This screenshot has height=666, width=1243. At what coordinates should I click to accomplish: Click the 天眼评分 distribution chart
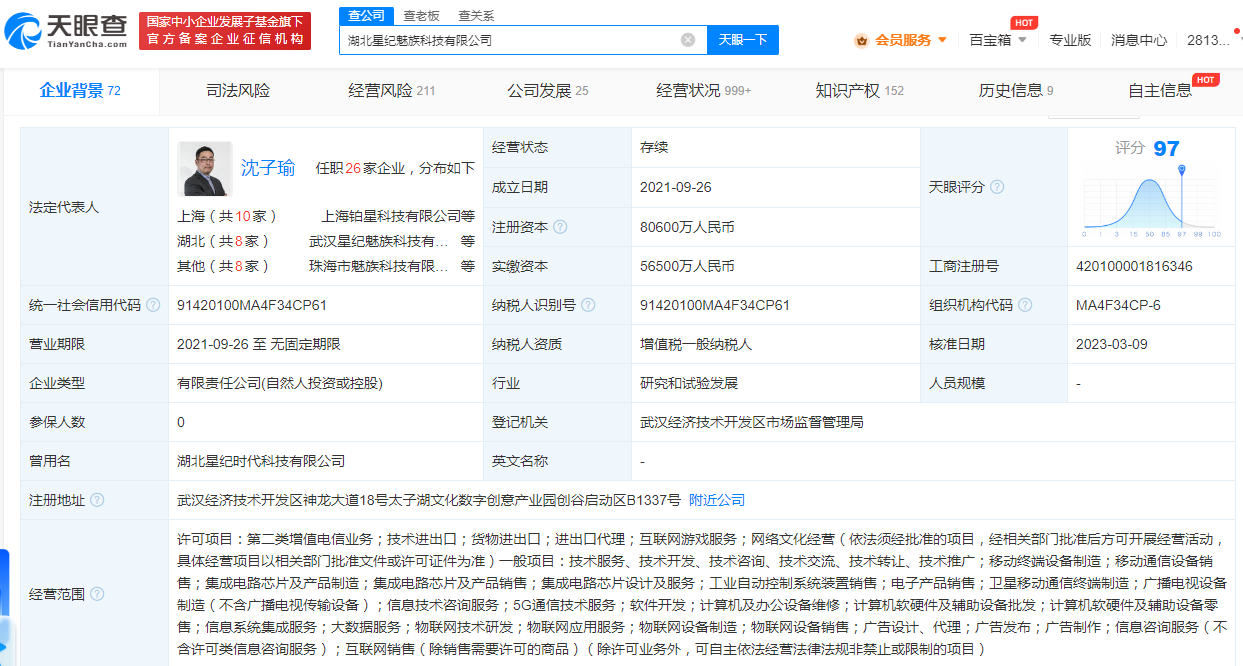tap(1152, 203)
